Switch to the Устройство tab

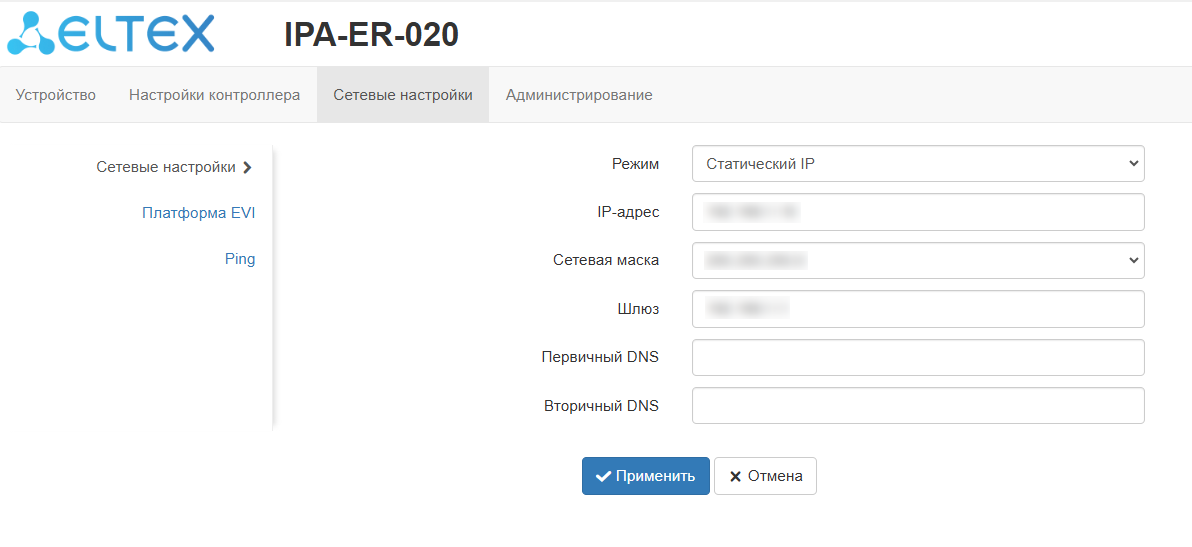point(56,95)
